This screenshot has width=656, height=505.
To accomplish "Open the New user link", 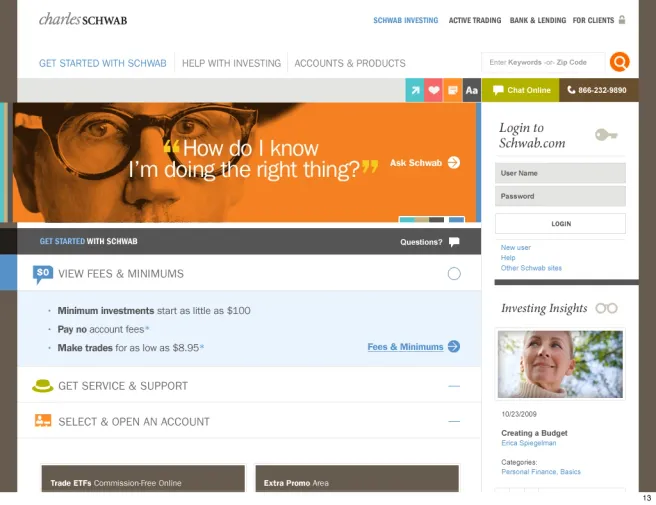I will click(515, 247).
